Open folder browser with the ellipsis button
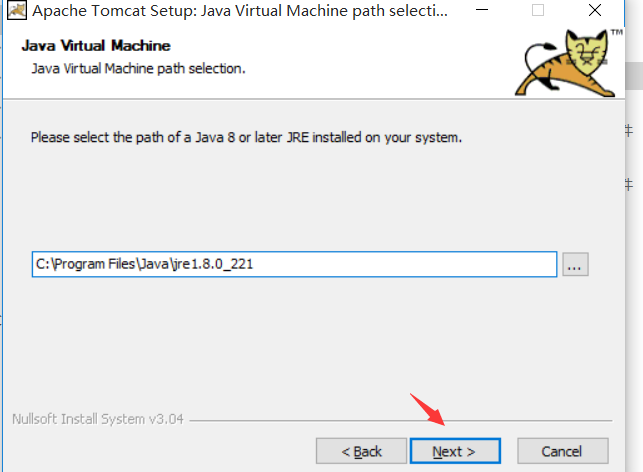This screenshot has height=472, width=643. pos(575,264)
